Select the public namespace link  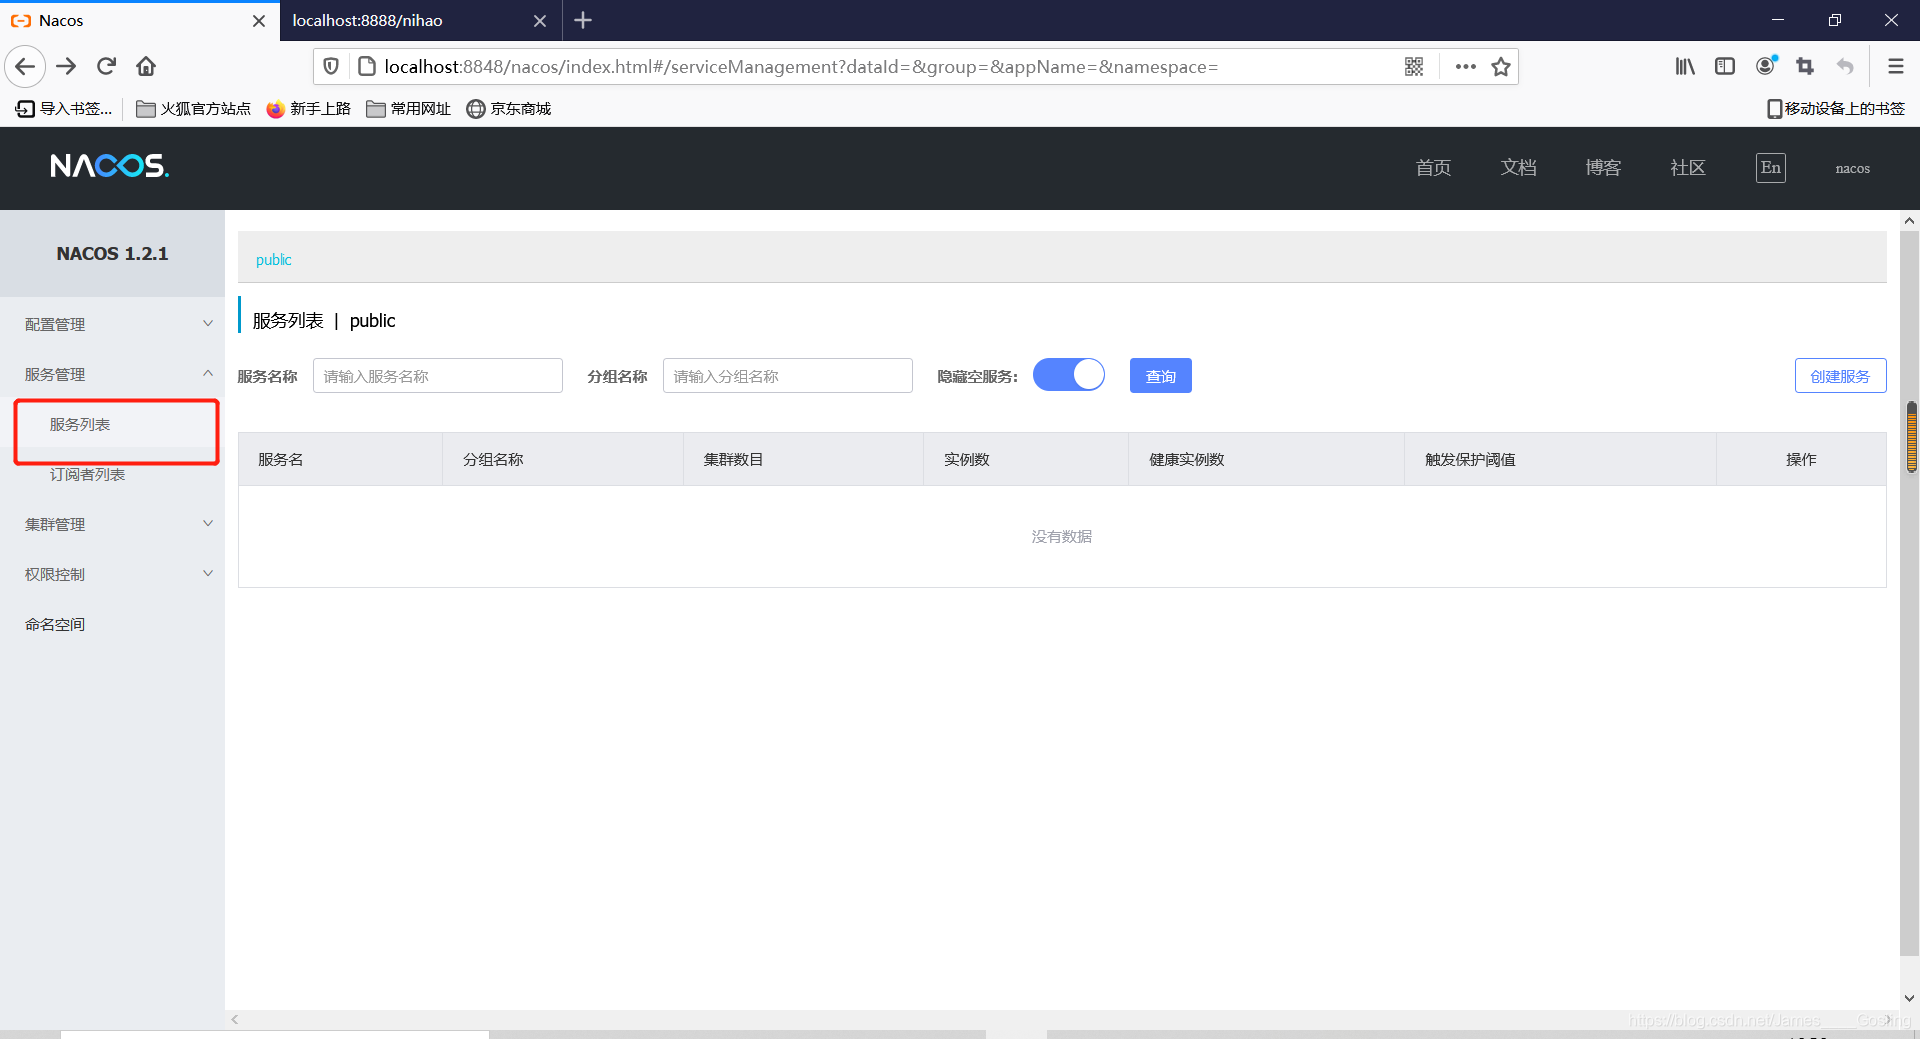pyautogui.click(x=273, y=260)
